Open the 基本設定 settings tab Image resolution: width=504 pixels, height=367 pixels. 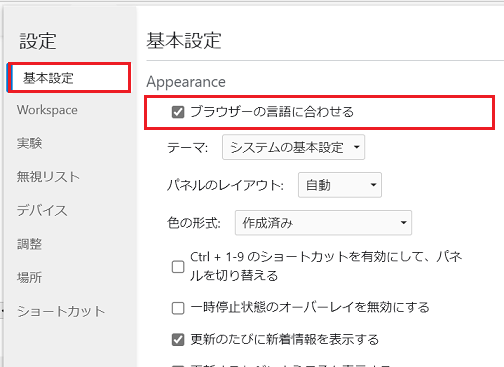[x=68, y=78]
